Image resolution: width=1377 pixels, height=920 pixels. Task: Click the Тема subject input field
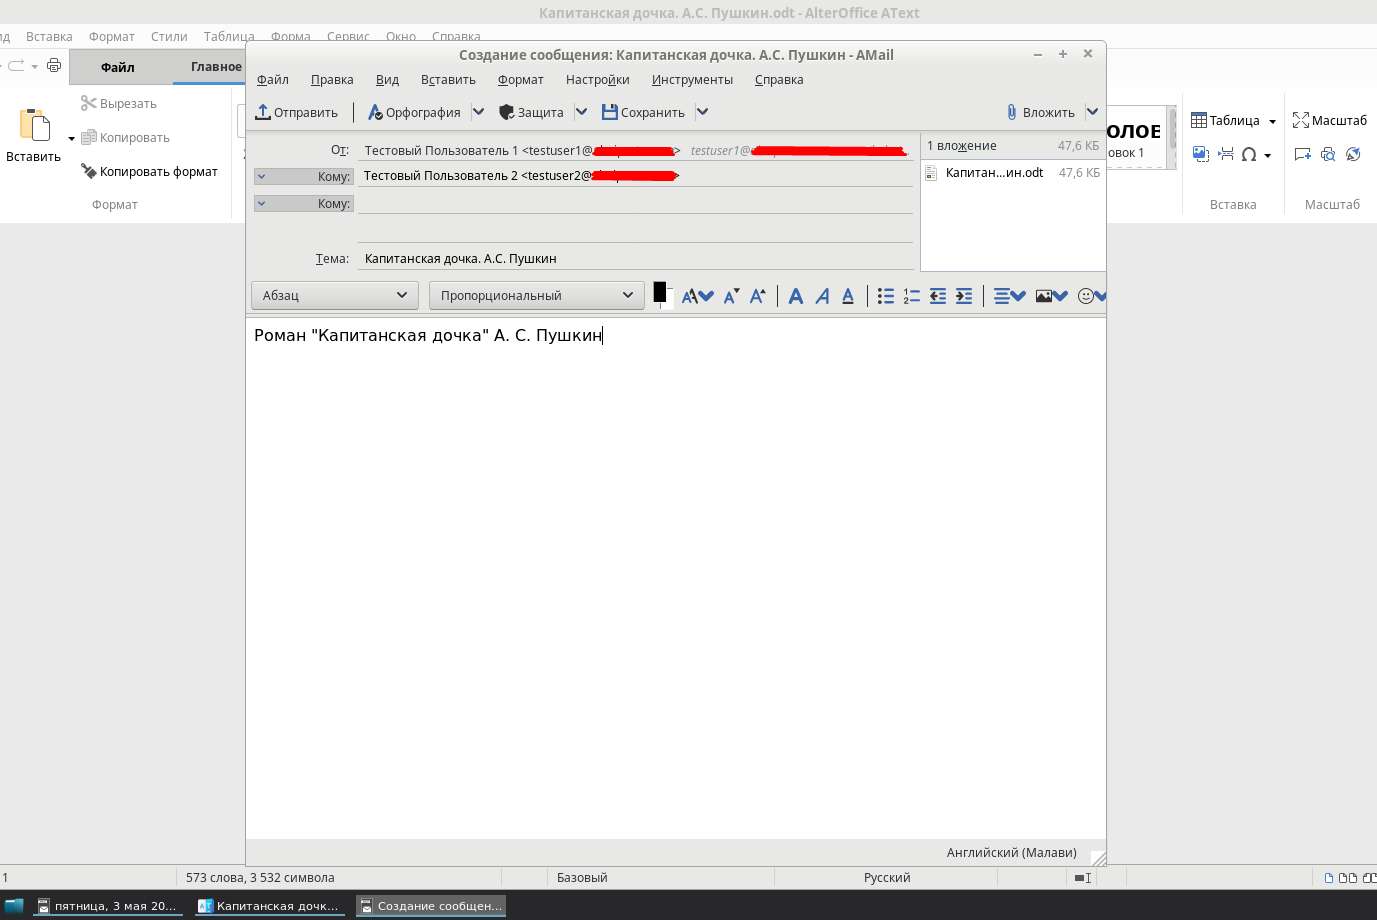[635, 258]
